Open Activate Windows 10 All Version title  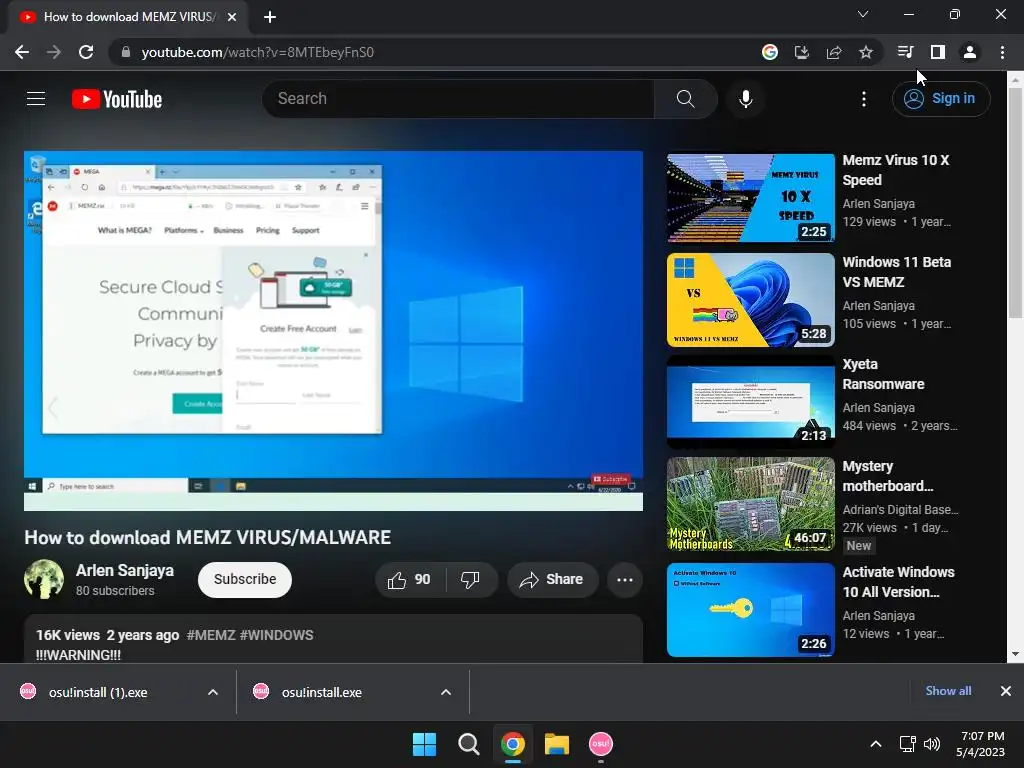[x=898, y=582]
